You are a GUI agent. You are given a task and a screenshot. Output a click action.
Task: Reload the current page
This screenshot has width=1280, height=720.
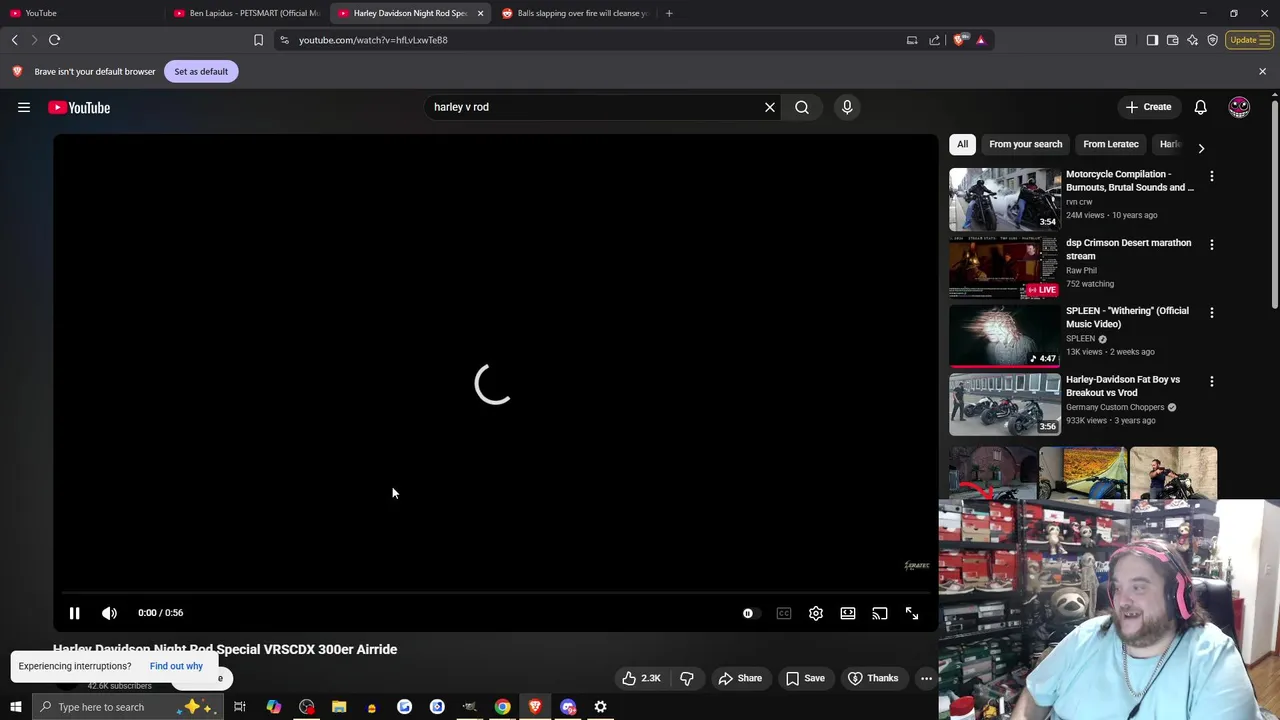pyautogui.click(x=54, y=40)
